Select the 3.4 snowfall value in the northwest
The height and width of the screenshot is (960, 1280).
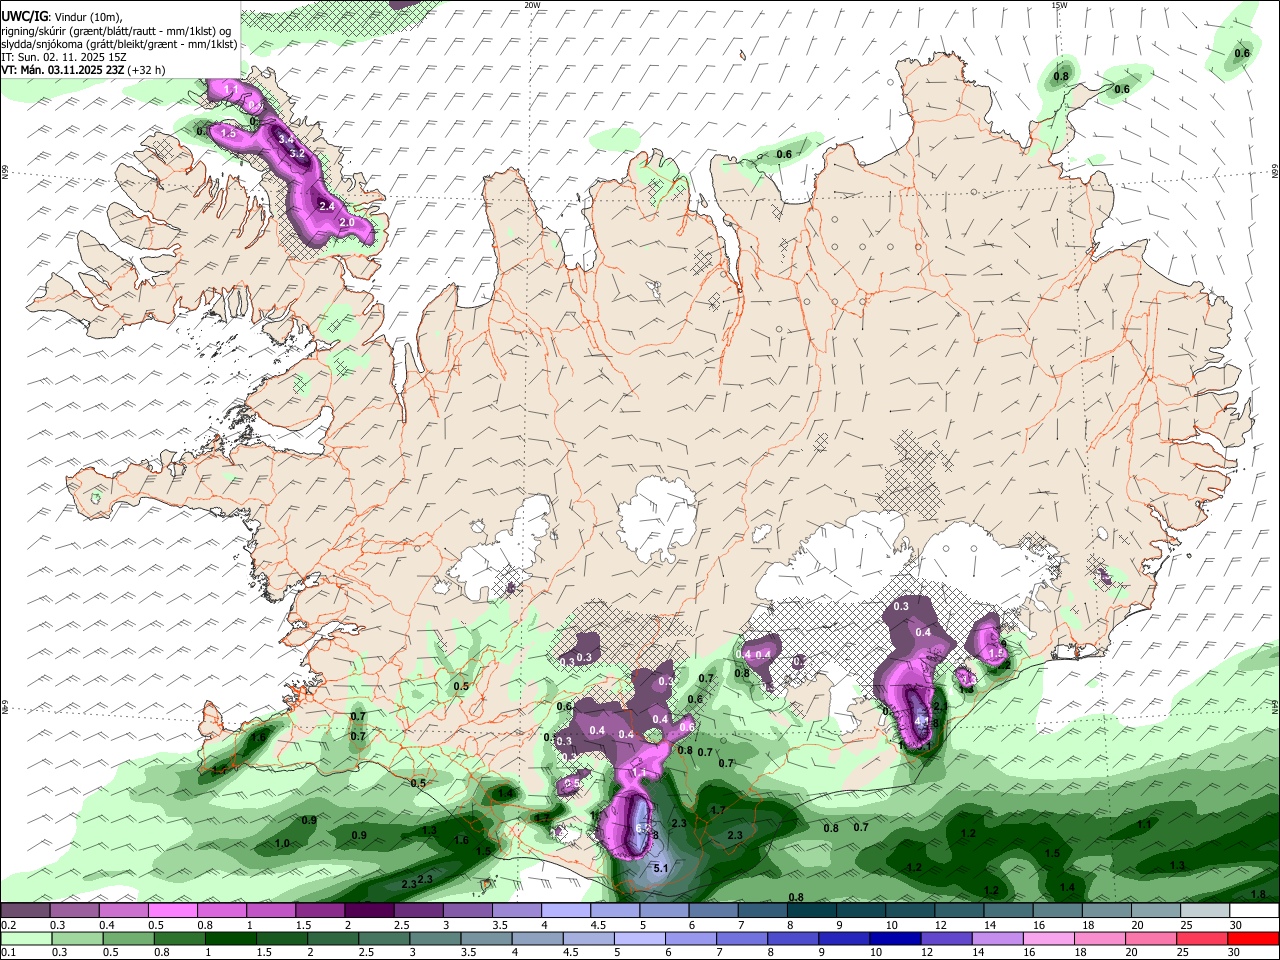tap(286, 139)
